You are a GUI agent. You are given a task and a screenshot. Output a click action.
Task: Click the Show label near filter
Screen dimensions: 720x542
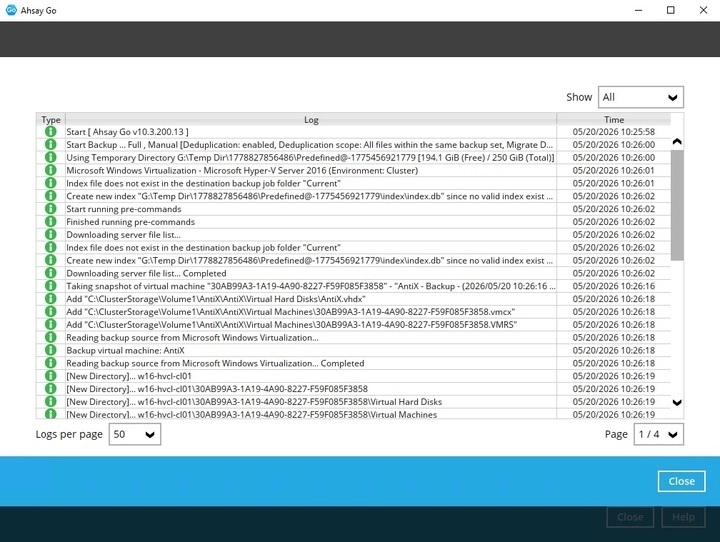tap(579, 97)
